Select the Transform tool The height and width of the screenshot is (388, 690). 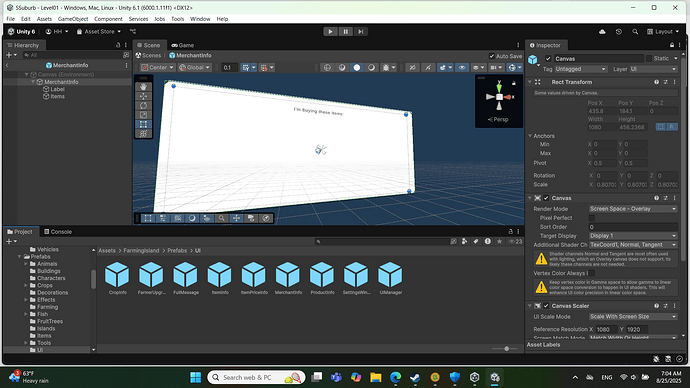click(143, 134)
